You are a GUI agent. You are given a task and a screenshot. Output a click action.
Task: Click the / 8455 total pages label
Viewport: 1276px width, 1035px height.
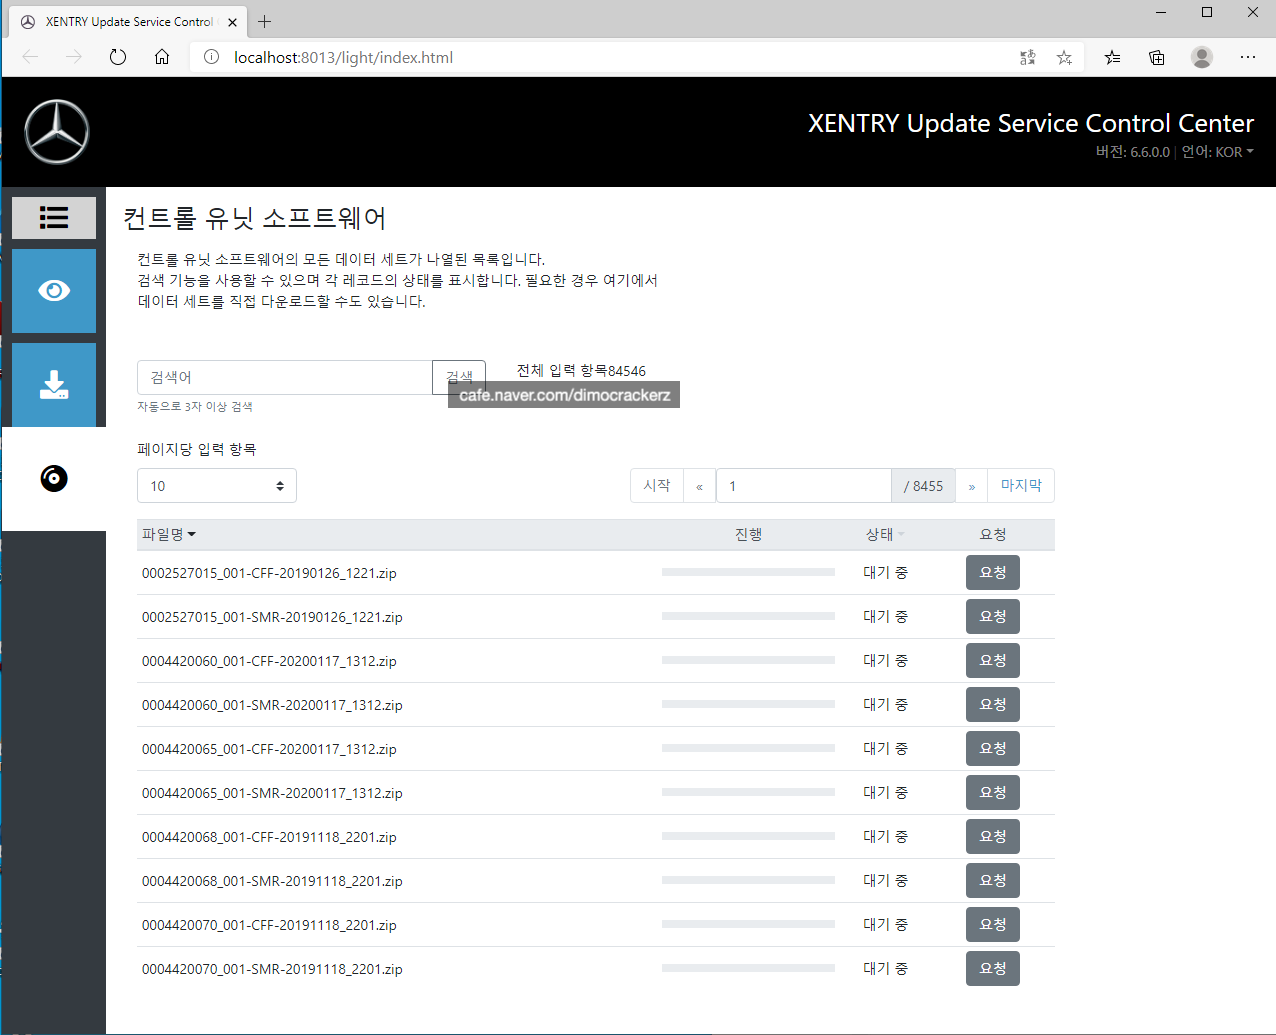[924, 485]
